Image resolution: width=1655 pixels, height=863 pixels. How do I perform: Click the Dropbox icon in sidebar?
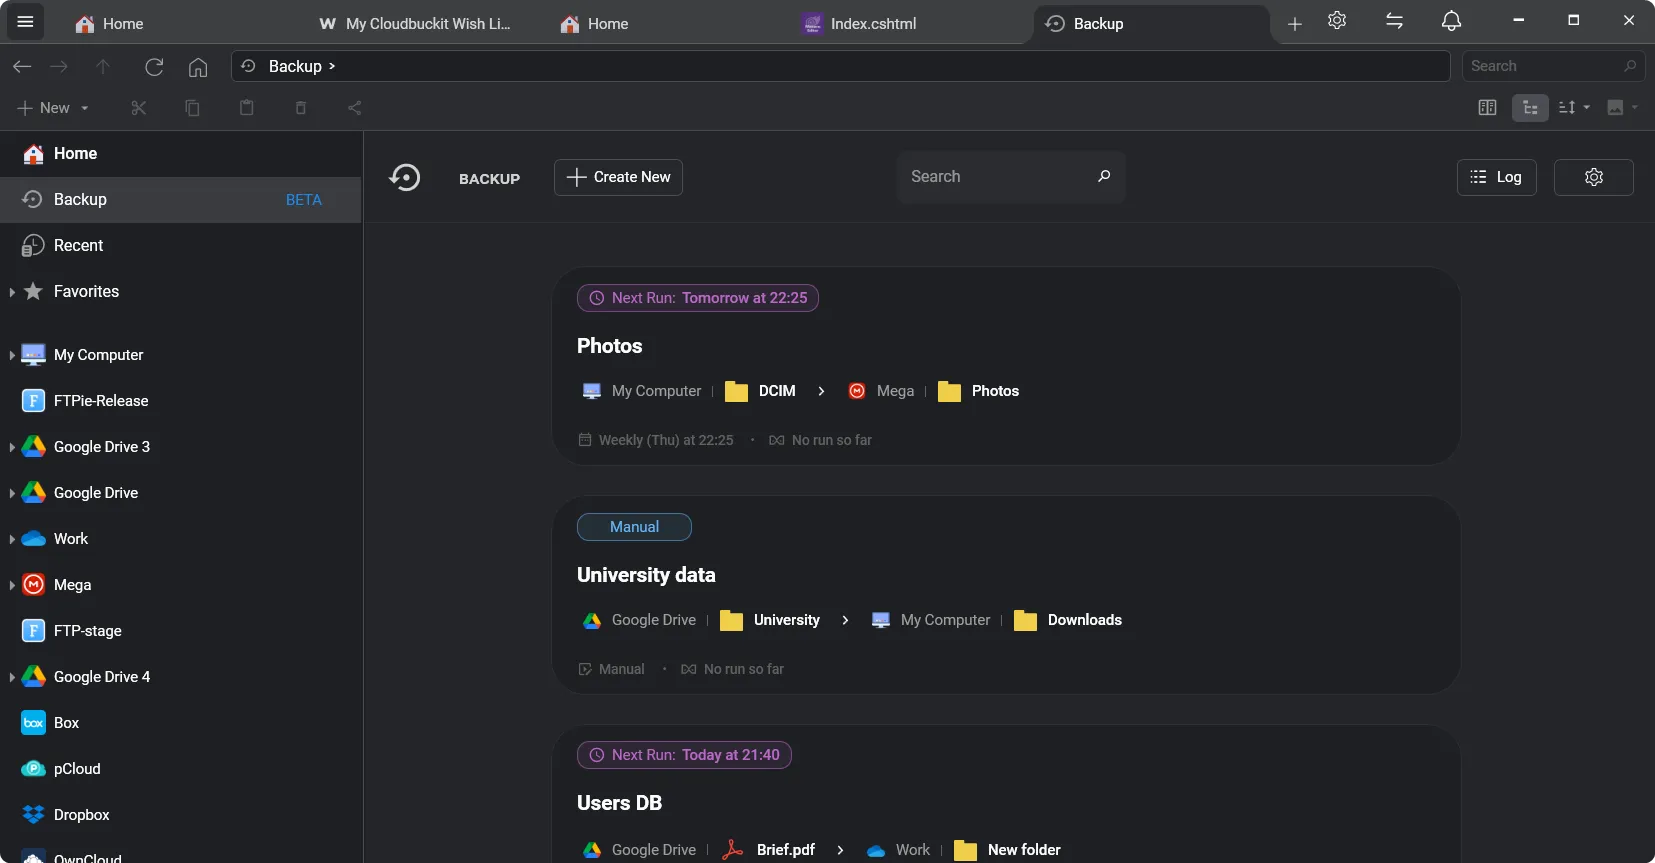pyautogui.click(x=34, y=815)
